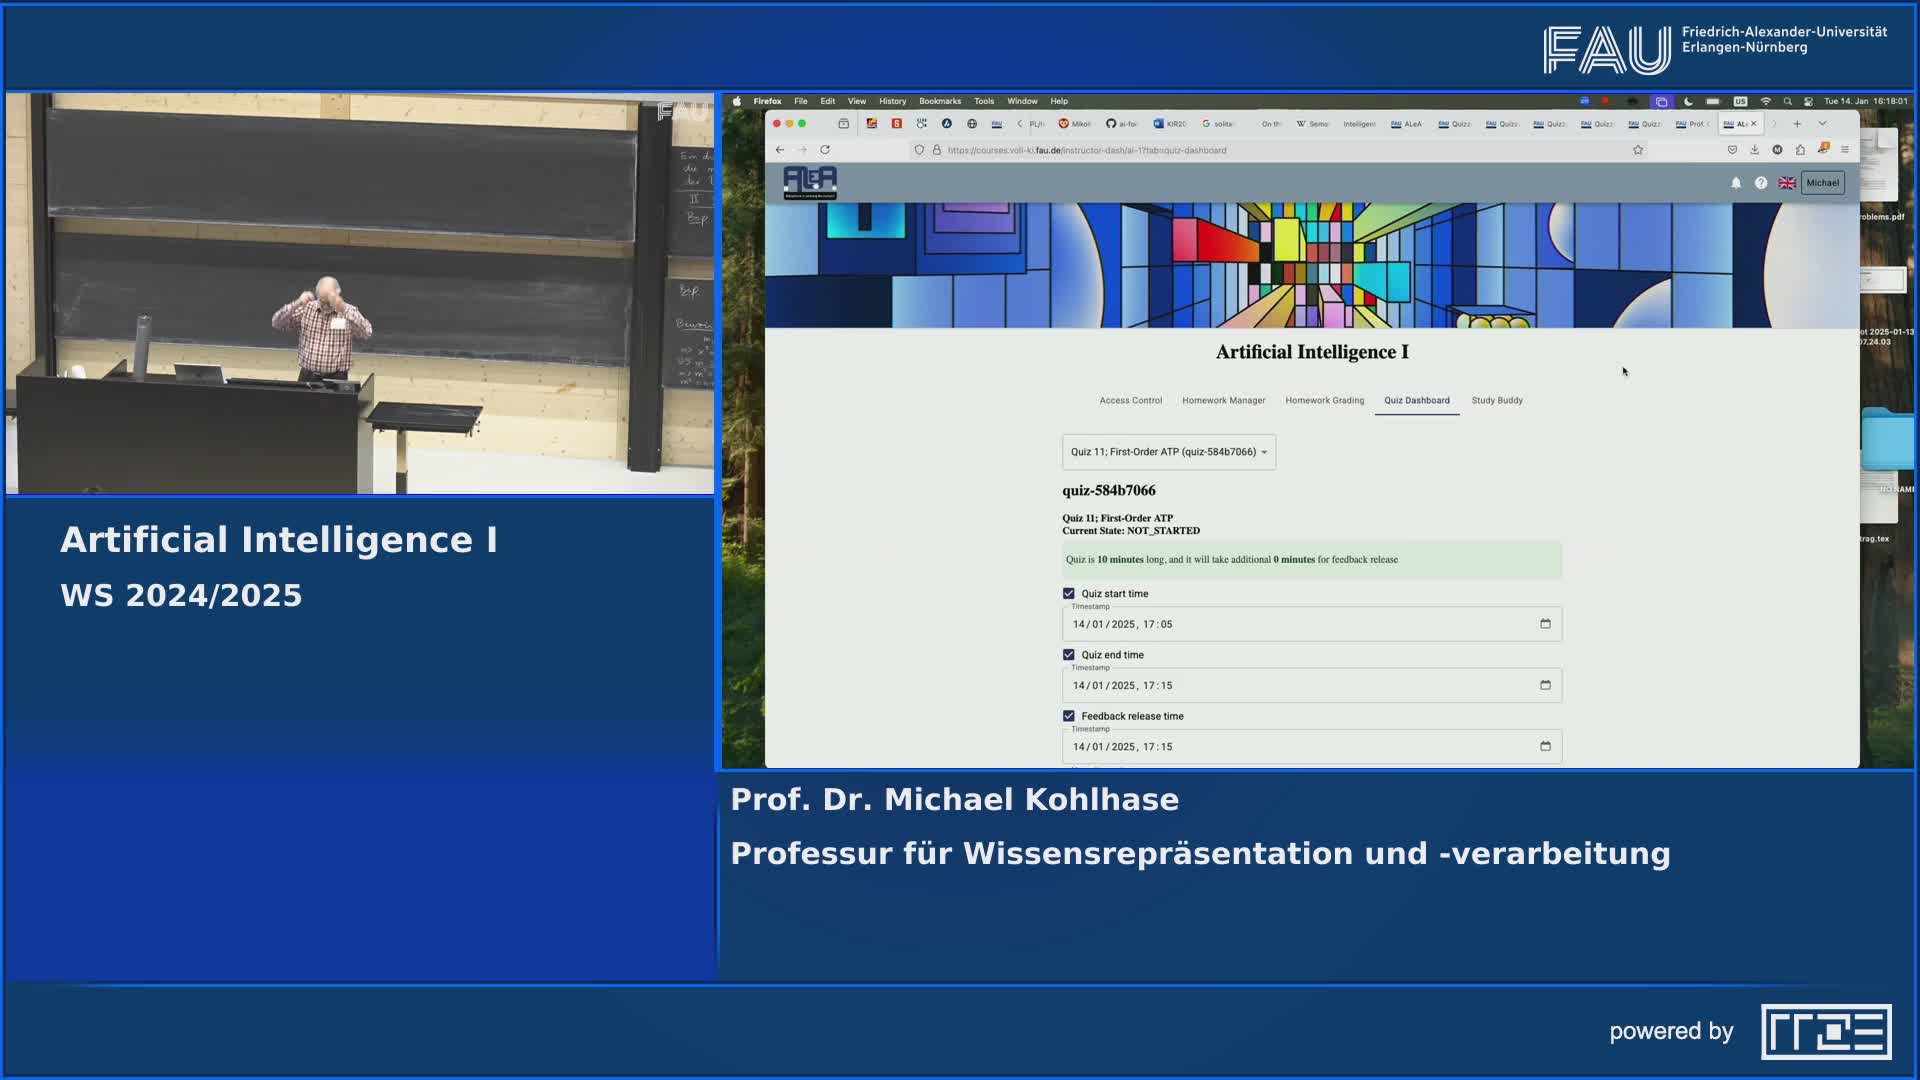Uncheck the Quiz start time checkbox
Screen dimensions: 1920x1080
point(1067,593)
